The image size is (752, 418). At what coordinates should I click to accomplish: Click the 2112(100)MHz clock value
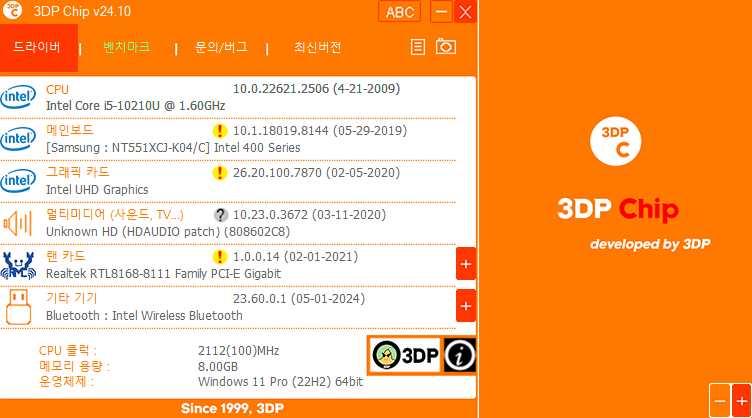(238, 351)
